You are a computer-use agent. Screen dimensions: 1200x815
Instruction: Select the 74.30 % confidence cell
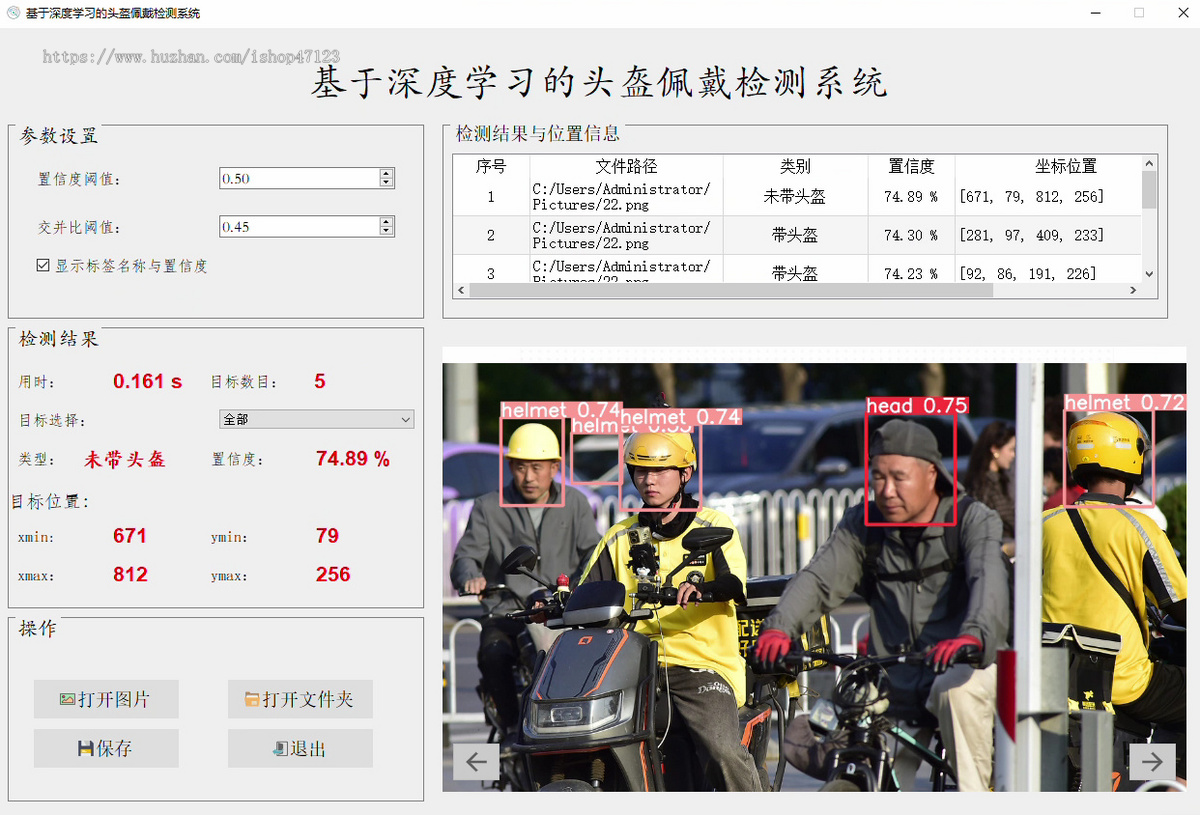pyautogui.click(x=911, y=236)
